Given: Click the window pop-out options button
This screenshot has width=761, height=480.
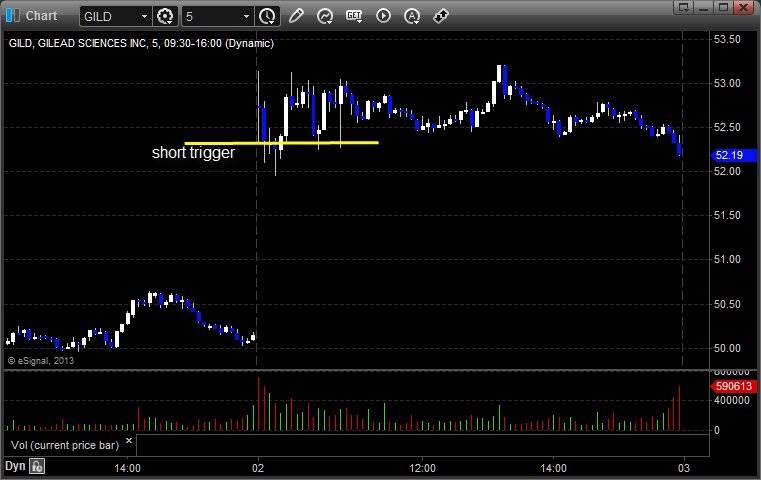Looking at the screenshot, I should click(x=684, y=7).
